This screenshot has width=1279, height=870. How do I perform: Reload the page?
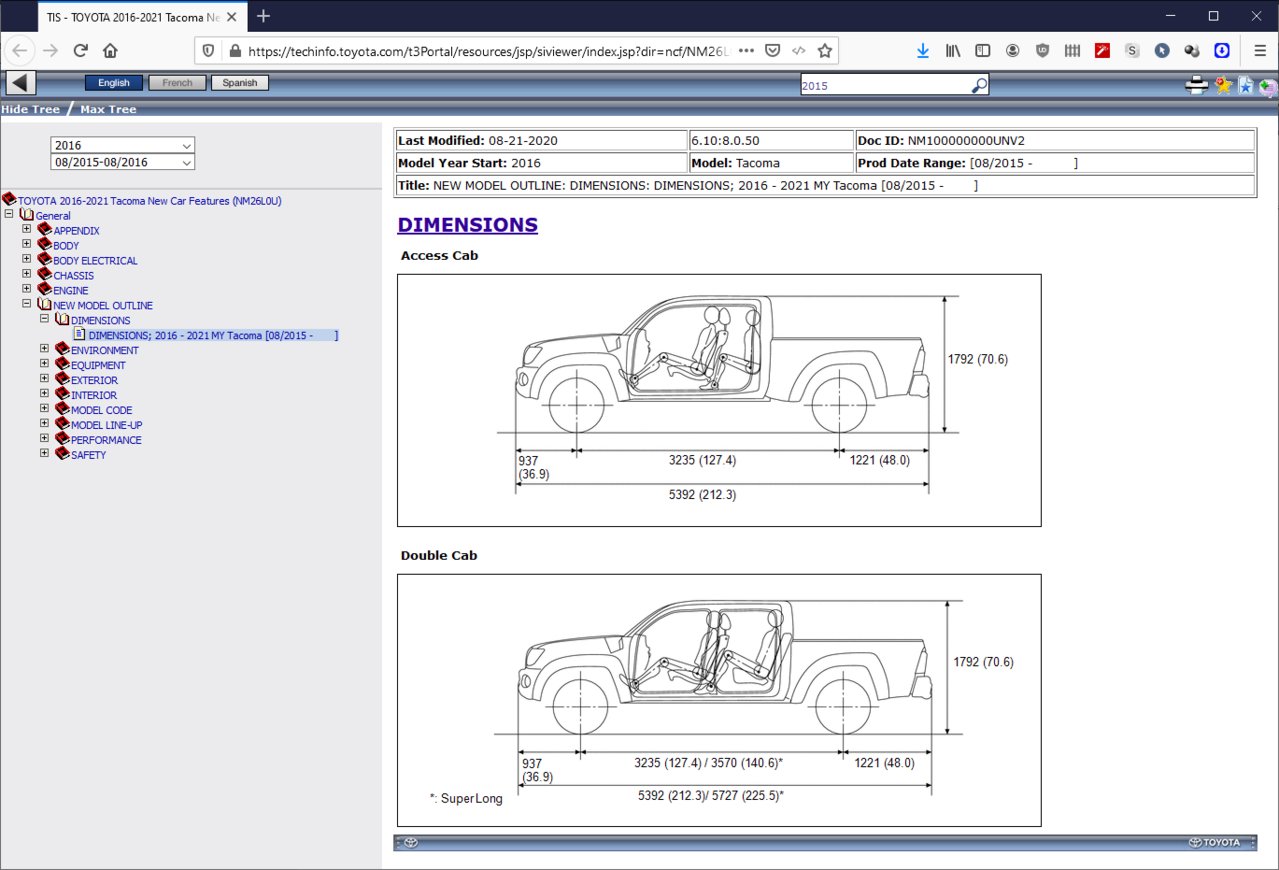pos(81,50)
